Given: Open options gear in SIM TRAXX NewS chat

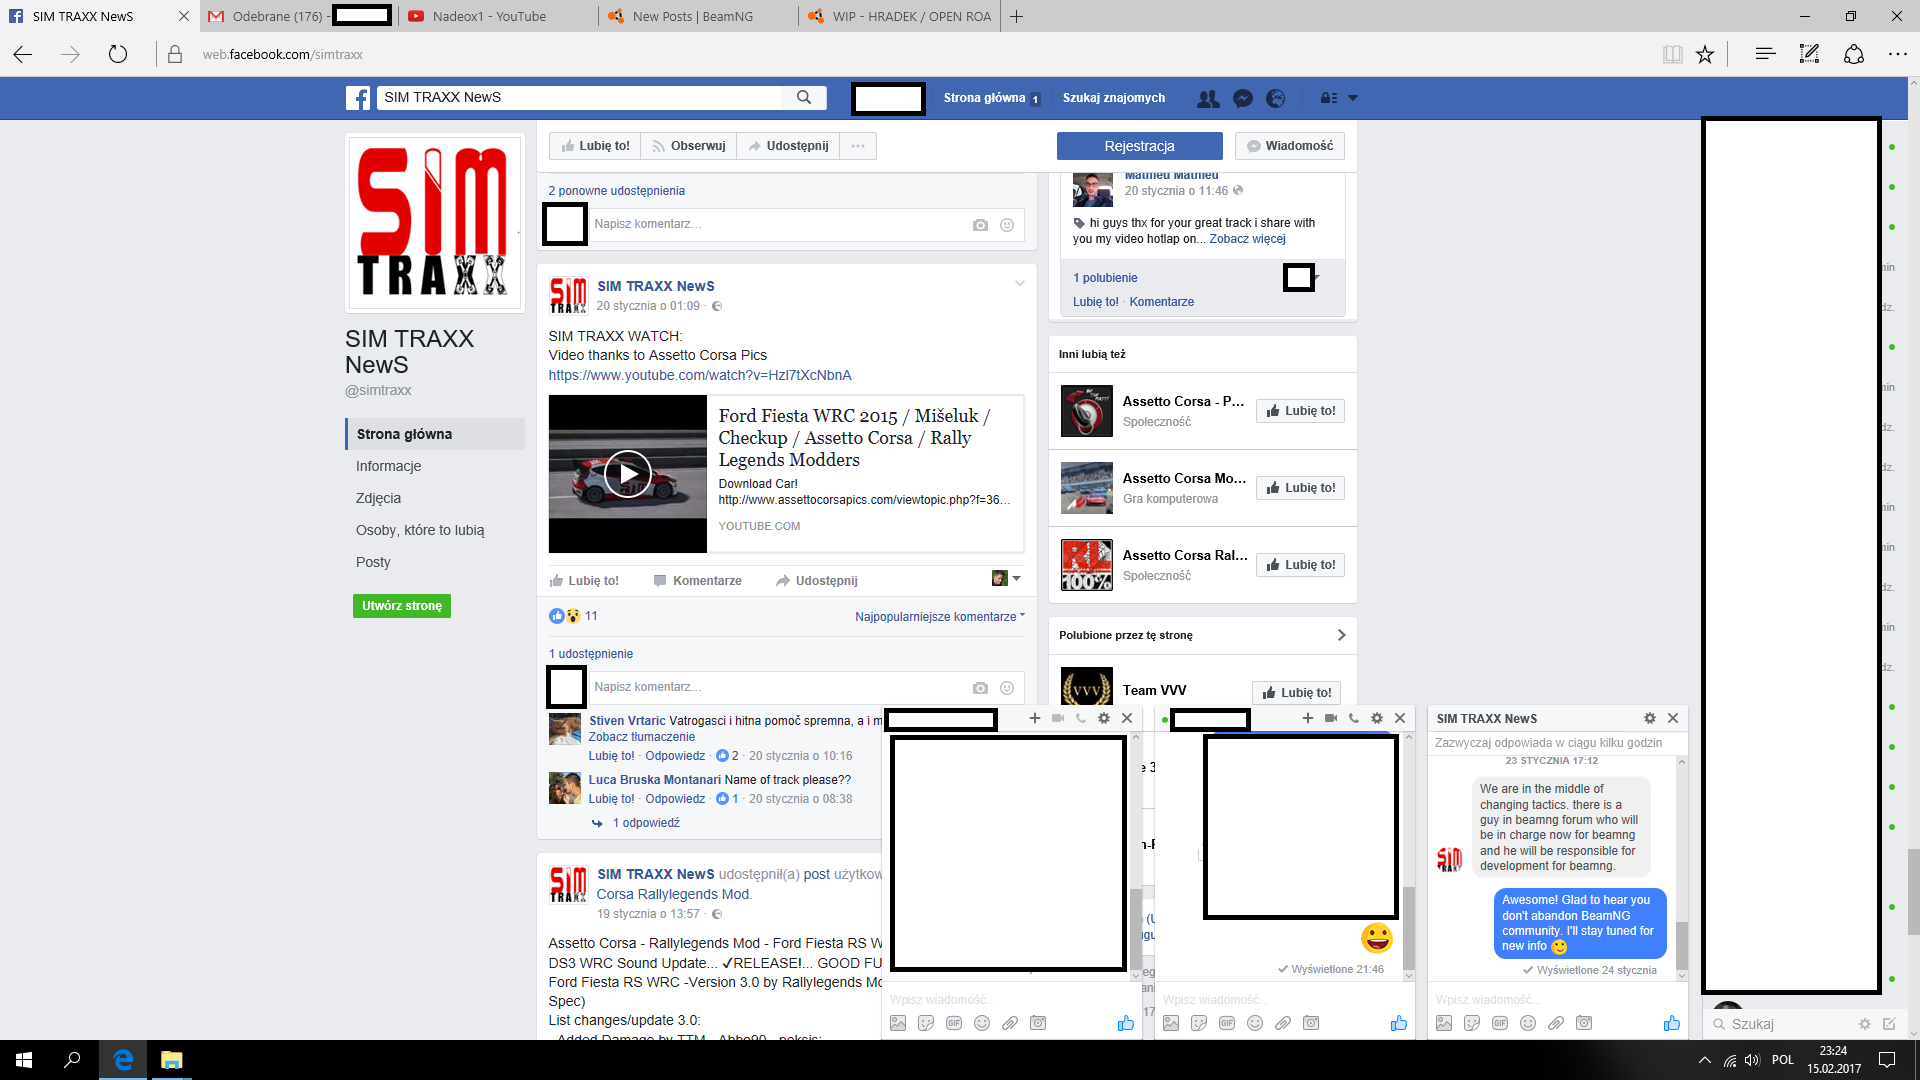Looking at the screenshot, I should click(1650, 718).
